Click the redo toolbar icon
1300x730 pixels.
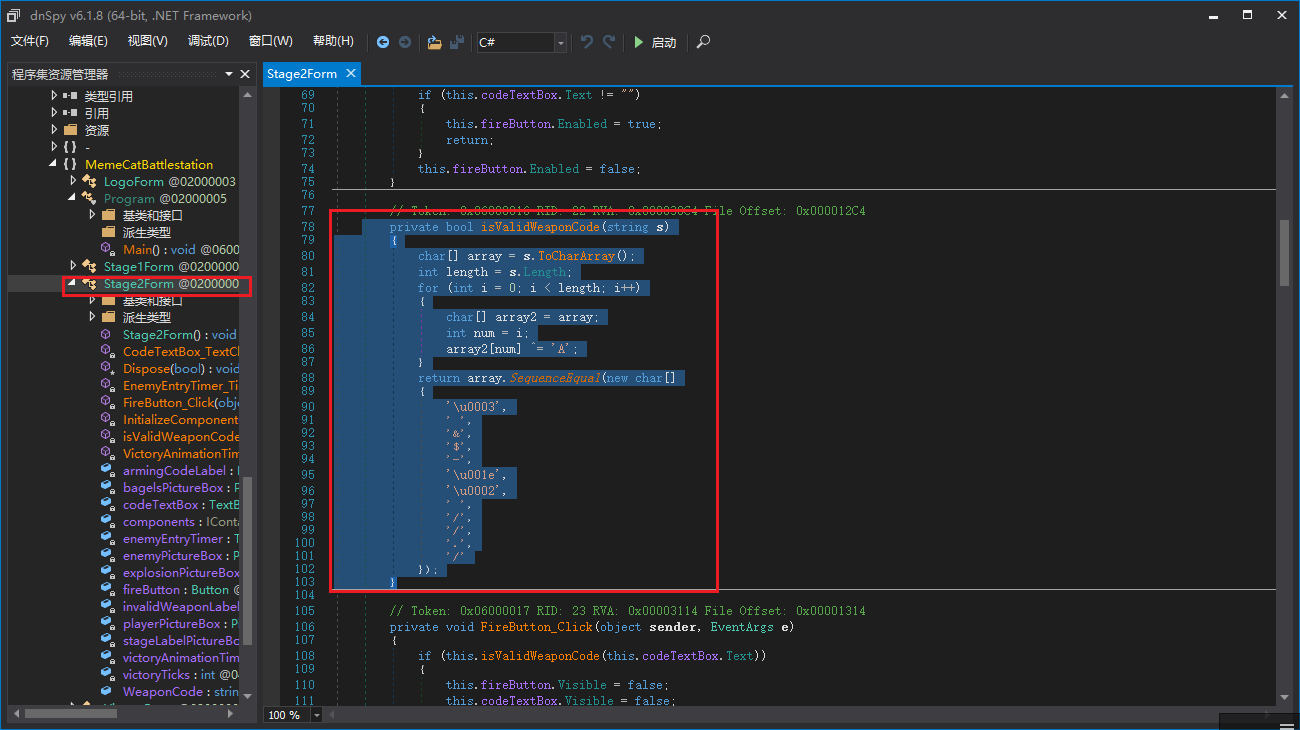pyautogui.click(x=609, y=42)
